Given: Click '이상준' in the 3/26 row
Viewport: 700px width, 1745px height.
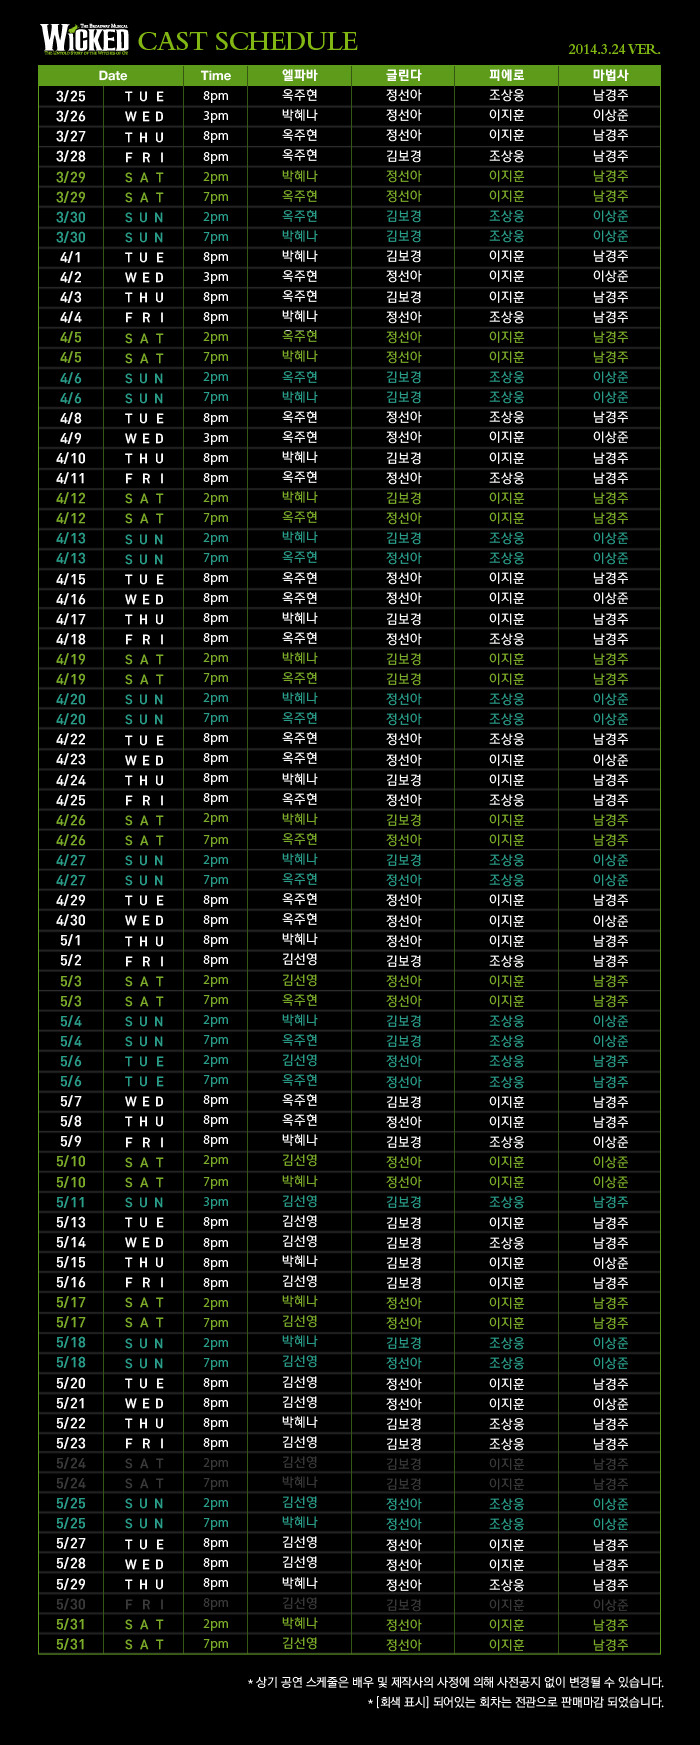Looking at the screenshot, I should coord(610,116).
